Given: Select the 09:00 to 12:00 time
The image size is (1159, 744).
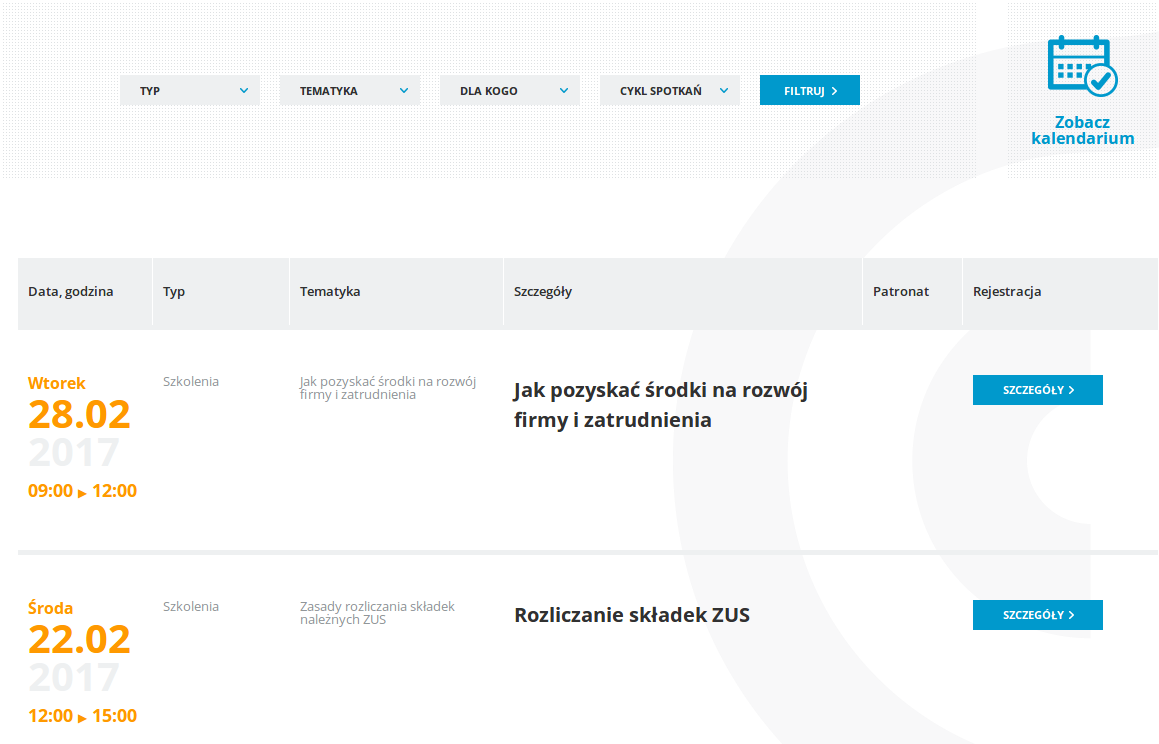Looking at the screenshot, I should (82, 491).
